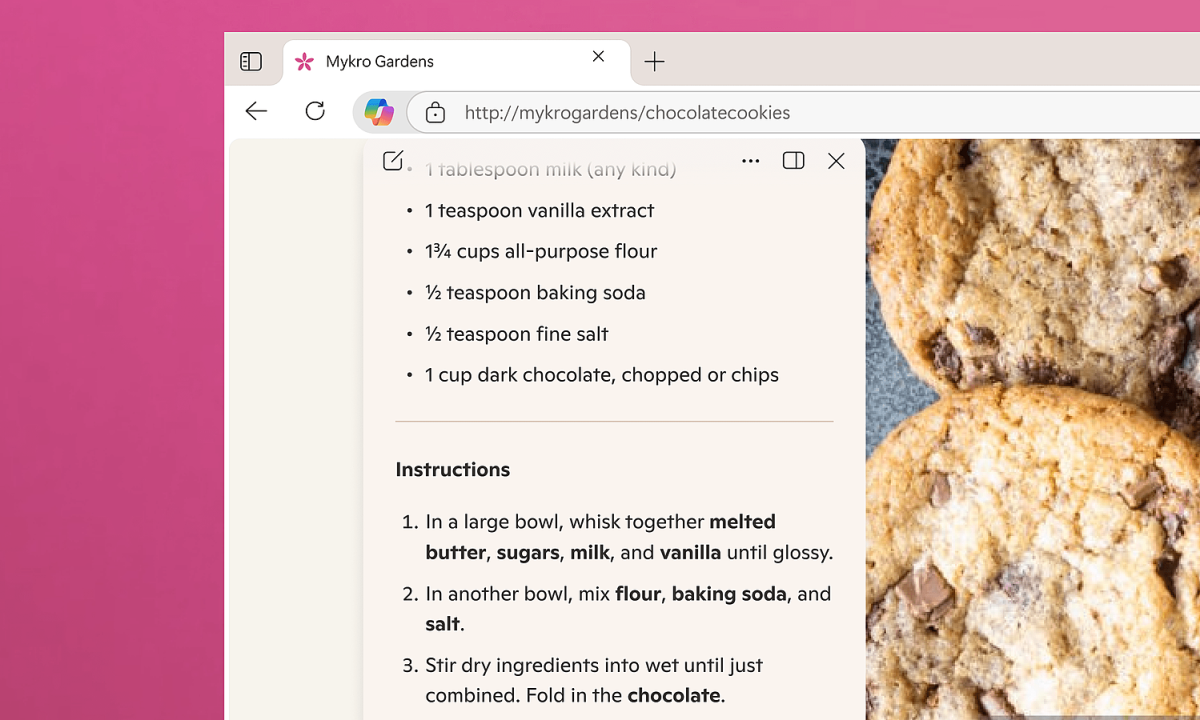Open the more options ellipsis menu

click(750, 161)
